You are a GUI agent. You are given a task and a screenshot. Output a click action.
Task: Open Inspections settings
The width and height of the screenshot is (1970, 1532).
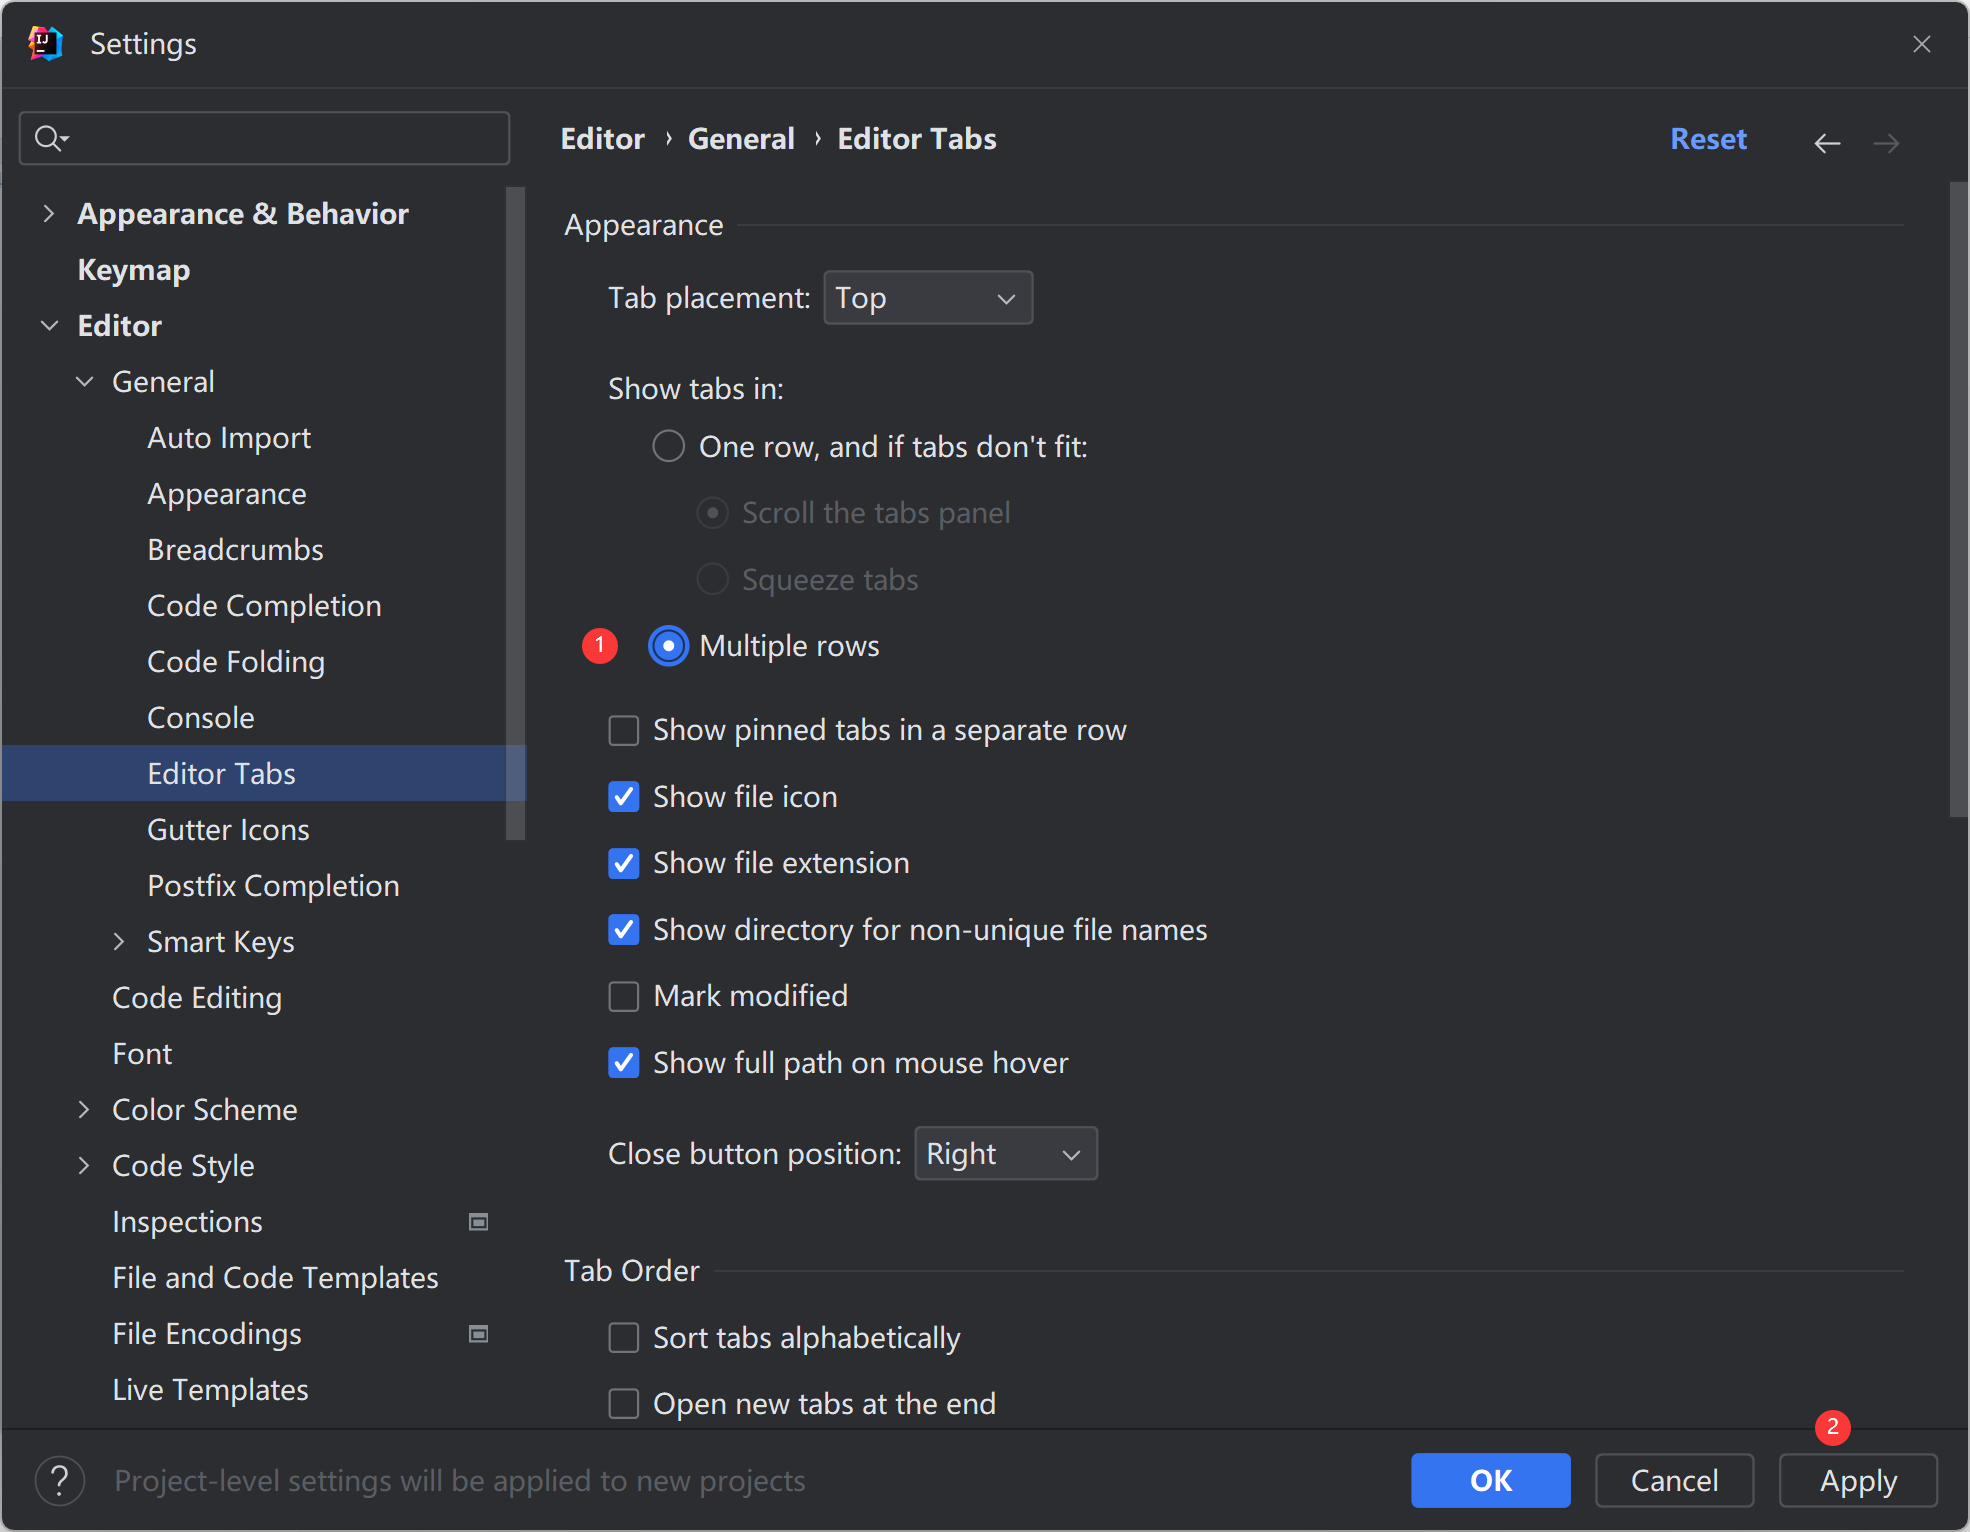point(187,1222)
